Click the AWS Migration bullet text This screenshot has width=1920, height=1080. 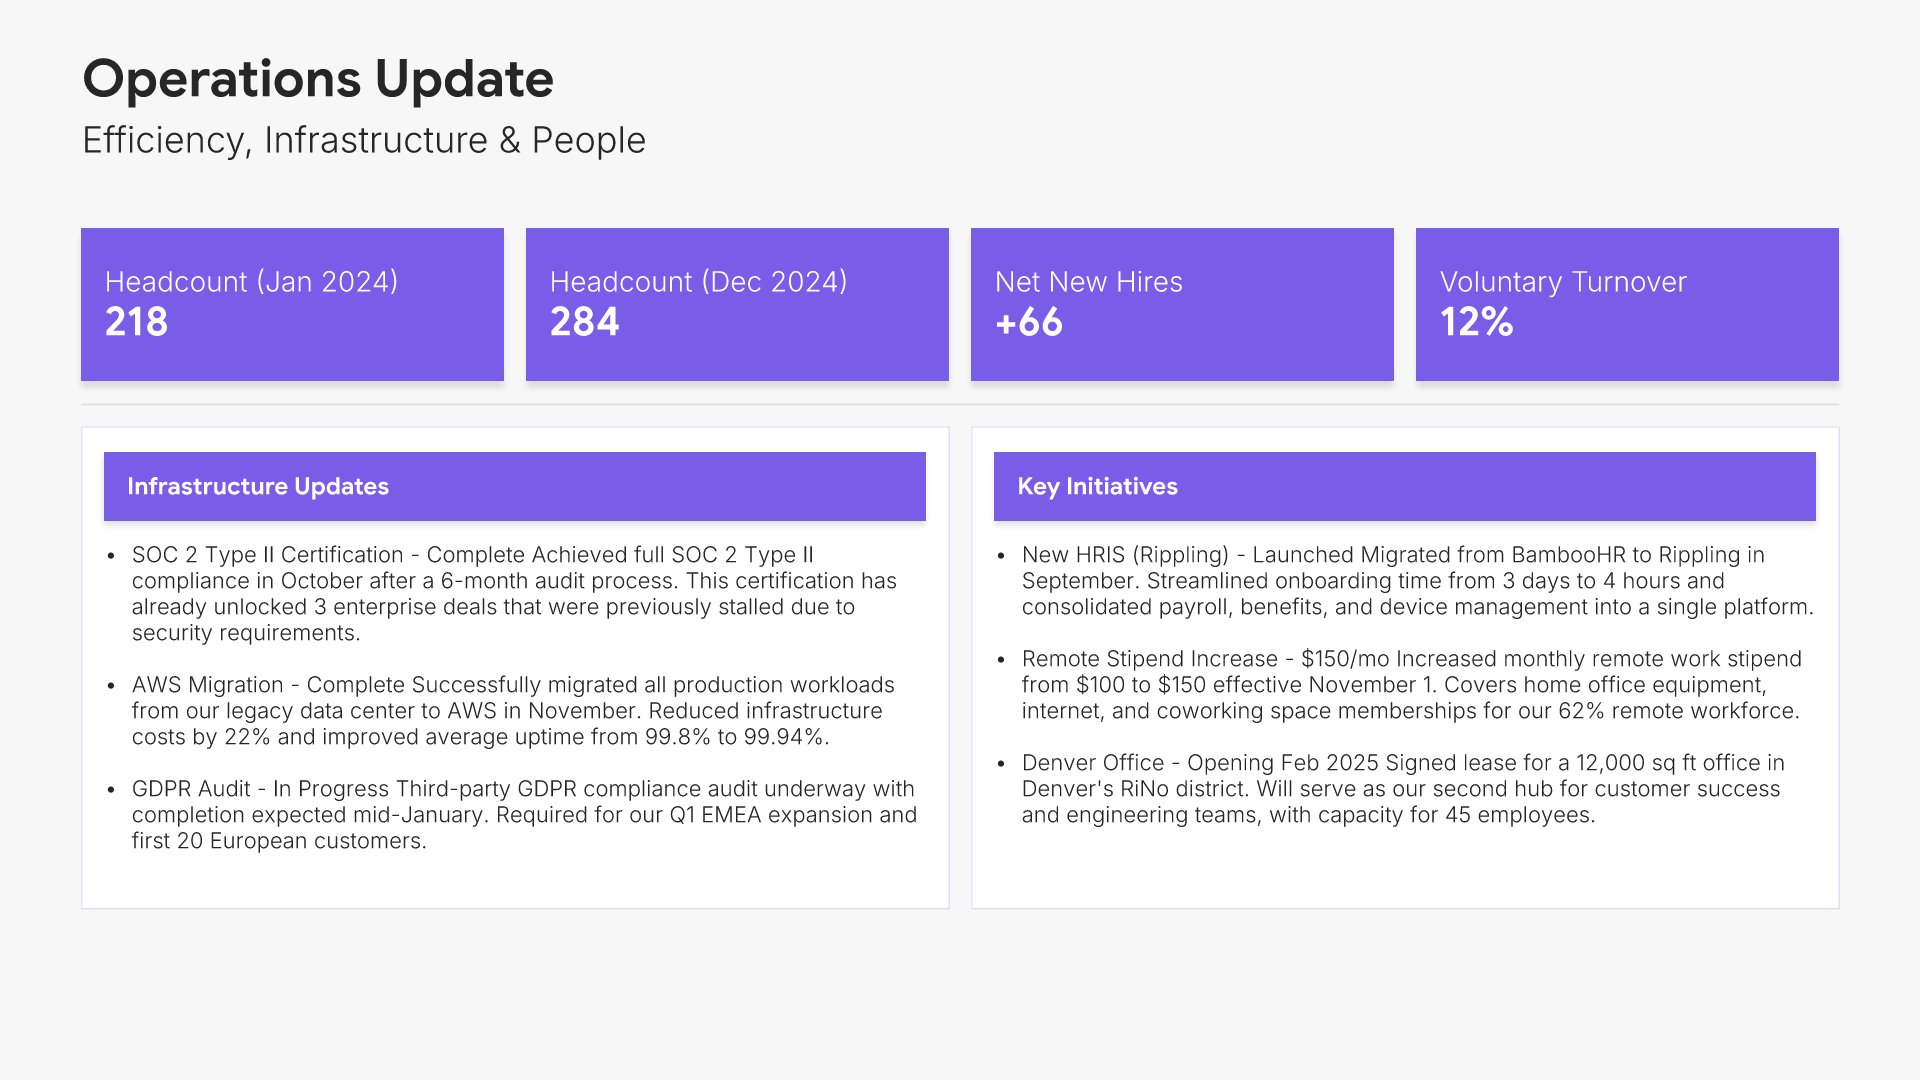(514, 711)
